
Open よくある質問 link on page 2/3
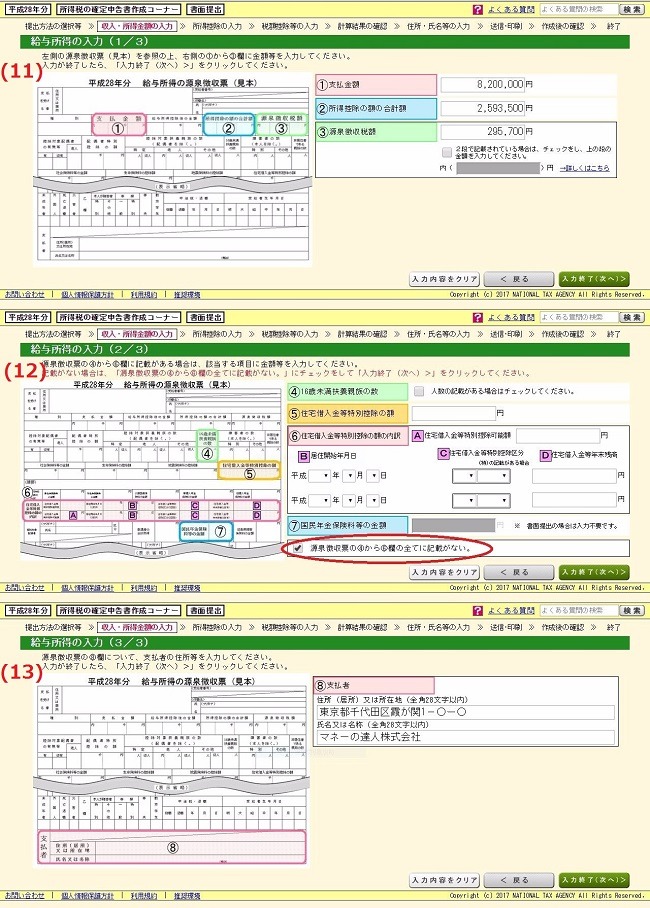(511, 318)
